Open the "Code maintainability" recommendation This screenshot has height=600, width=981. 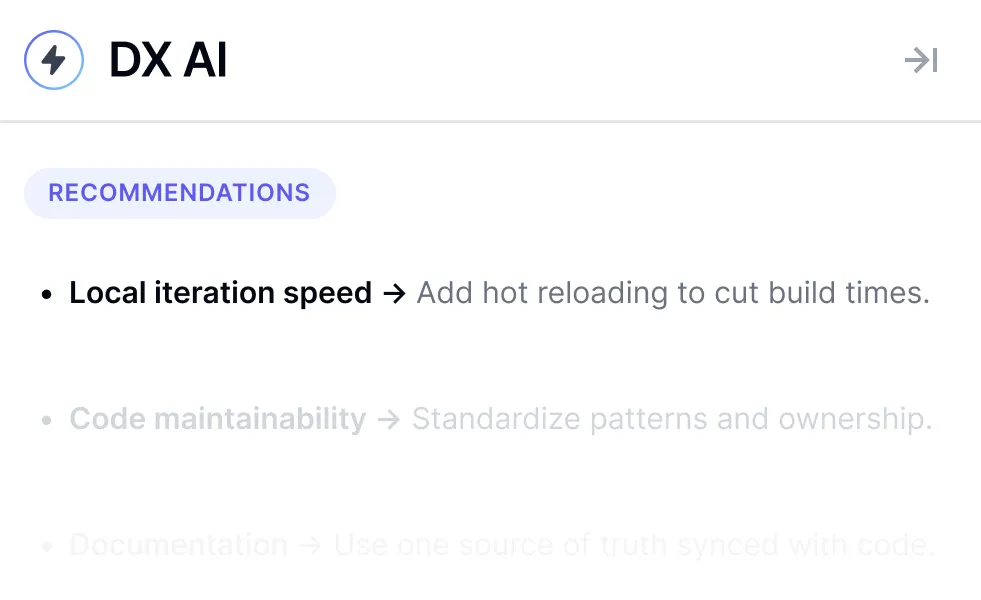click(x=217, y=419)
